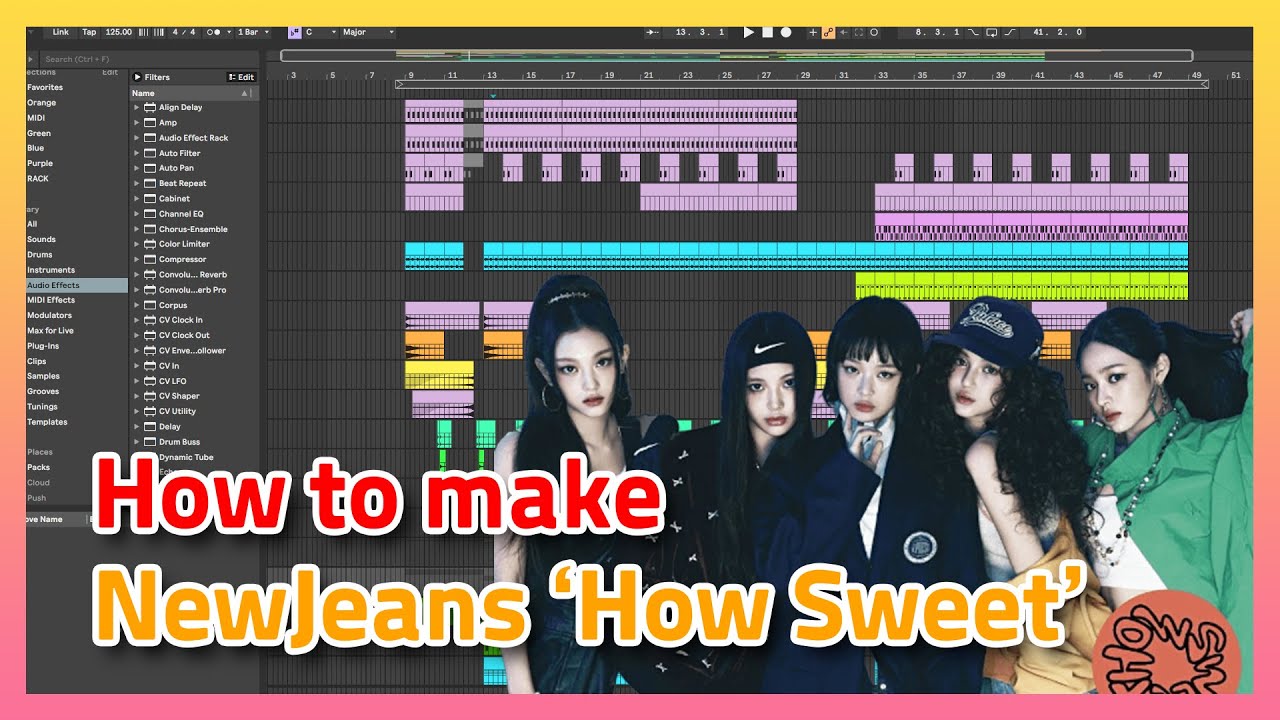Toggle the orange Automation Arm button
The width and height of the screenshot is (1280, 720).
pyautogui.click(x=829, y=32)
